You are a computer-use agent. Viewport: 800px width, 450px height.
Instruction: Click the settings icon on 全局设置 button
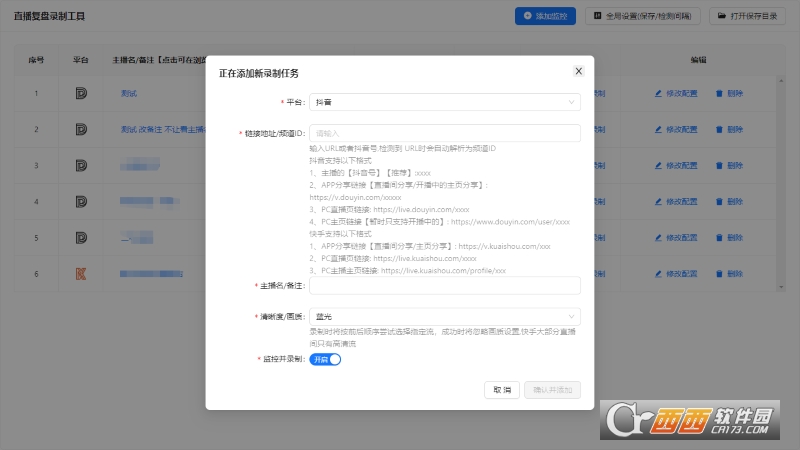(x=597, y=16)
